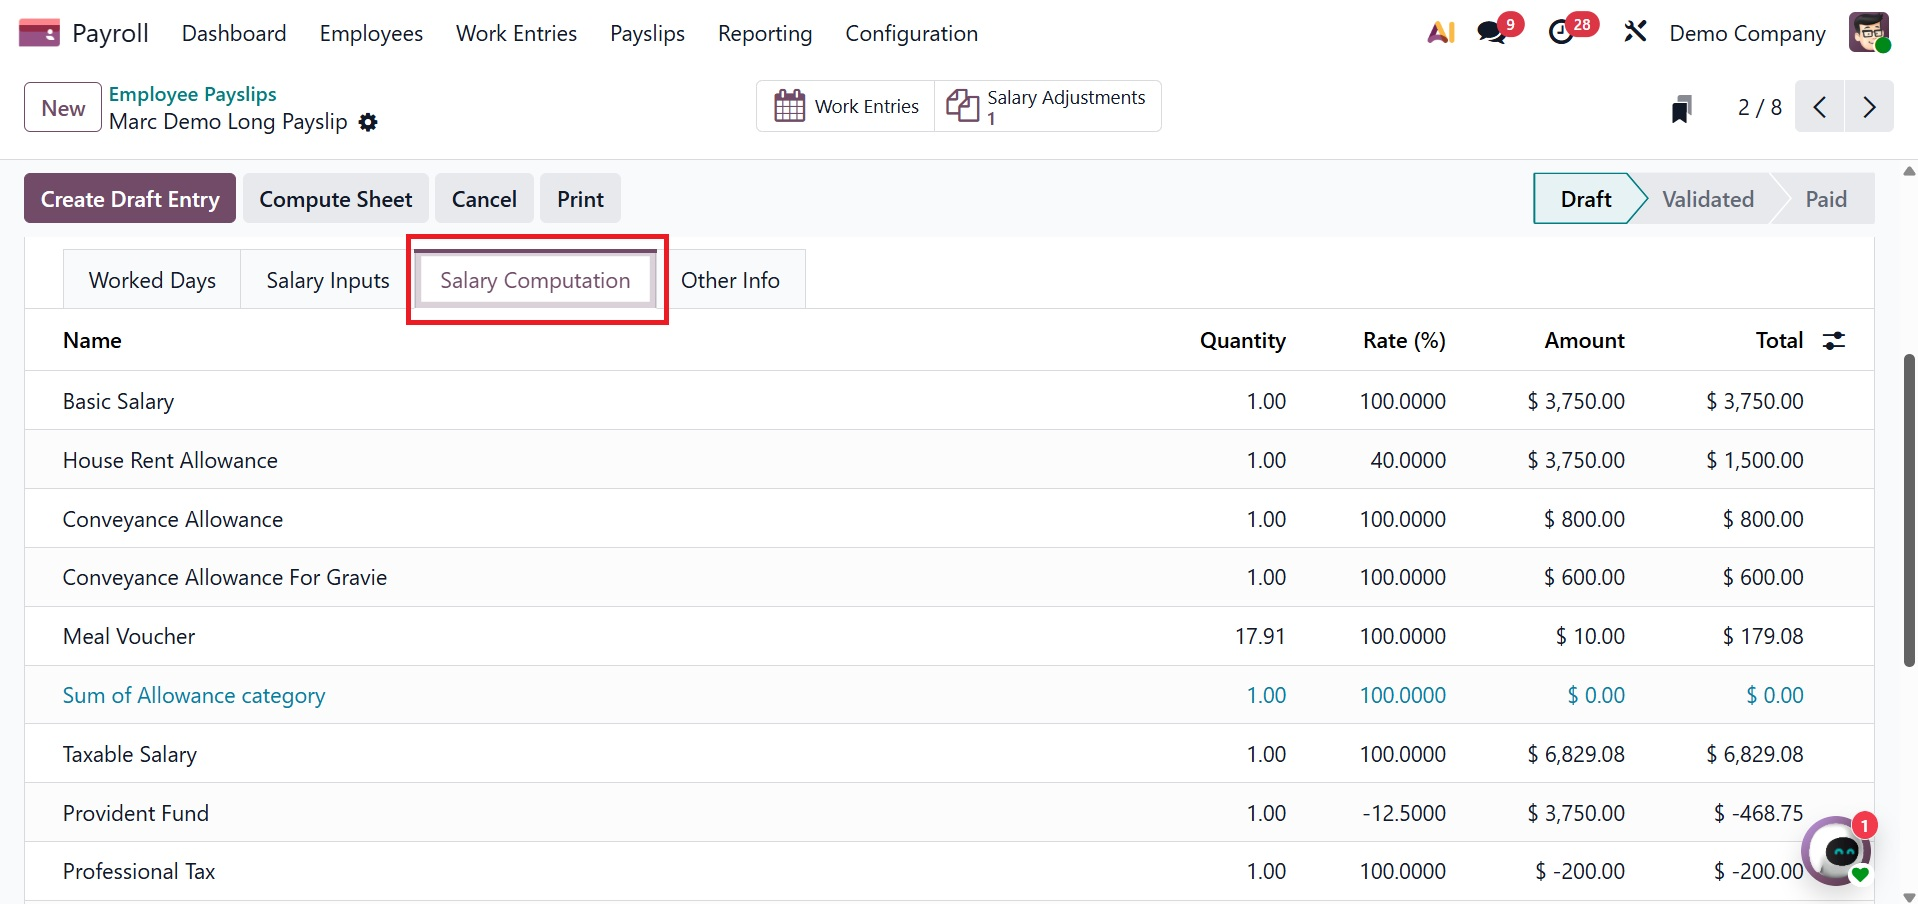Select Validated status stage
Image resolution: width=1918 pixels, height=904 pixels.
click(x=1708, y=199)
